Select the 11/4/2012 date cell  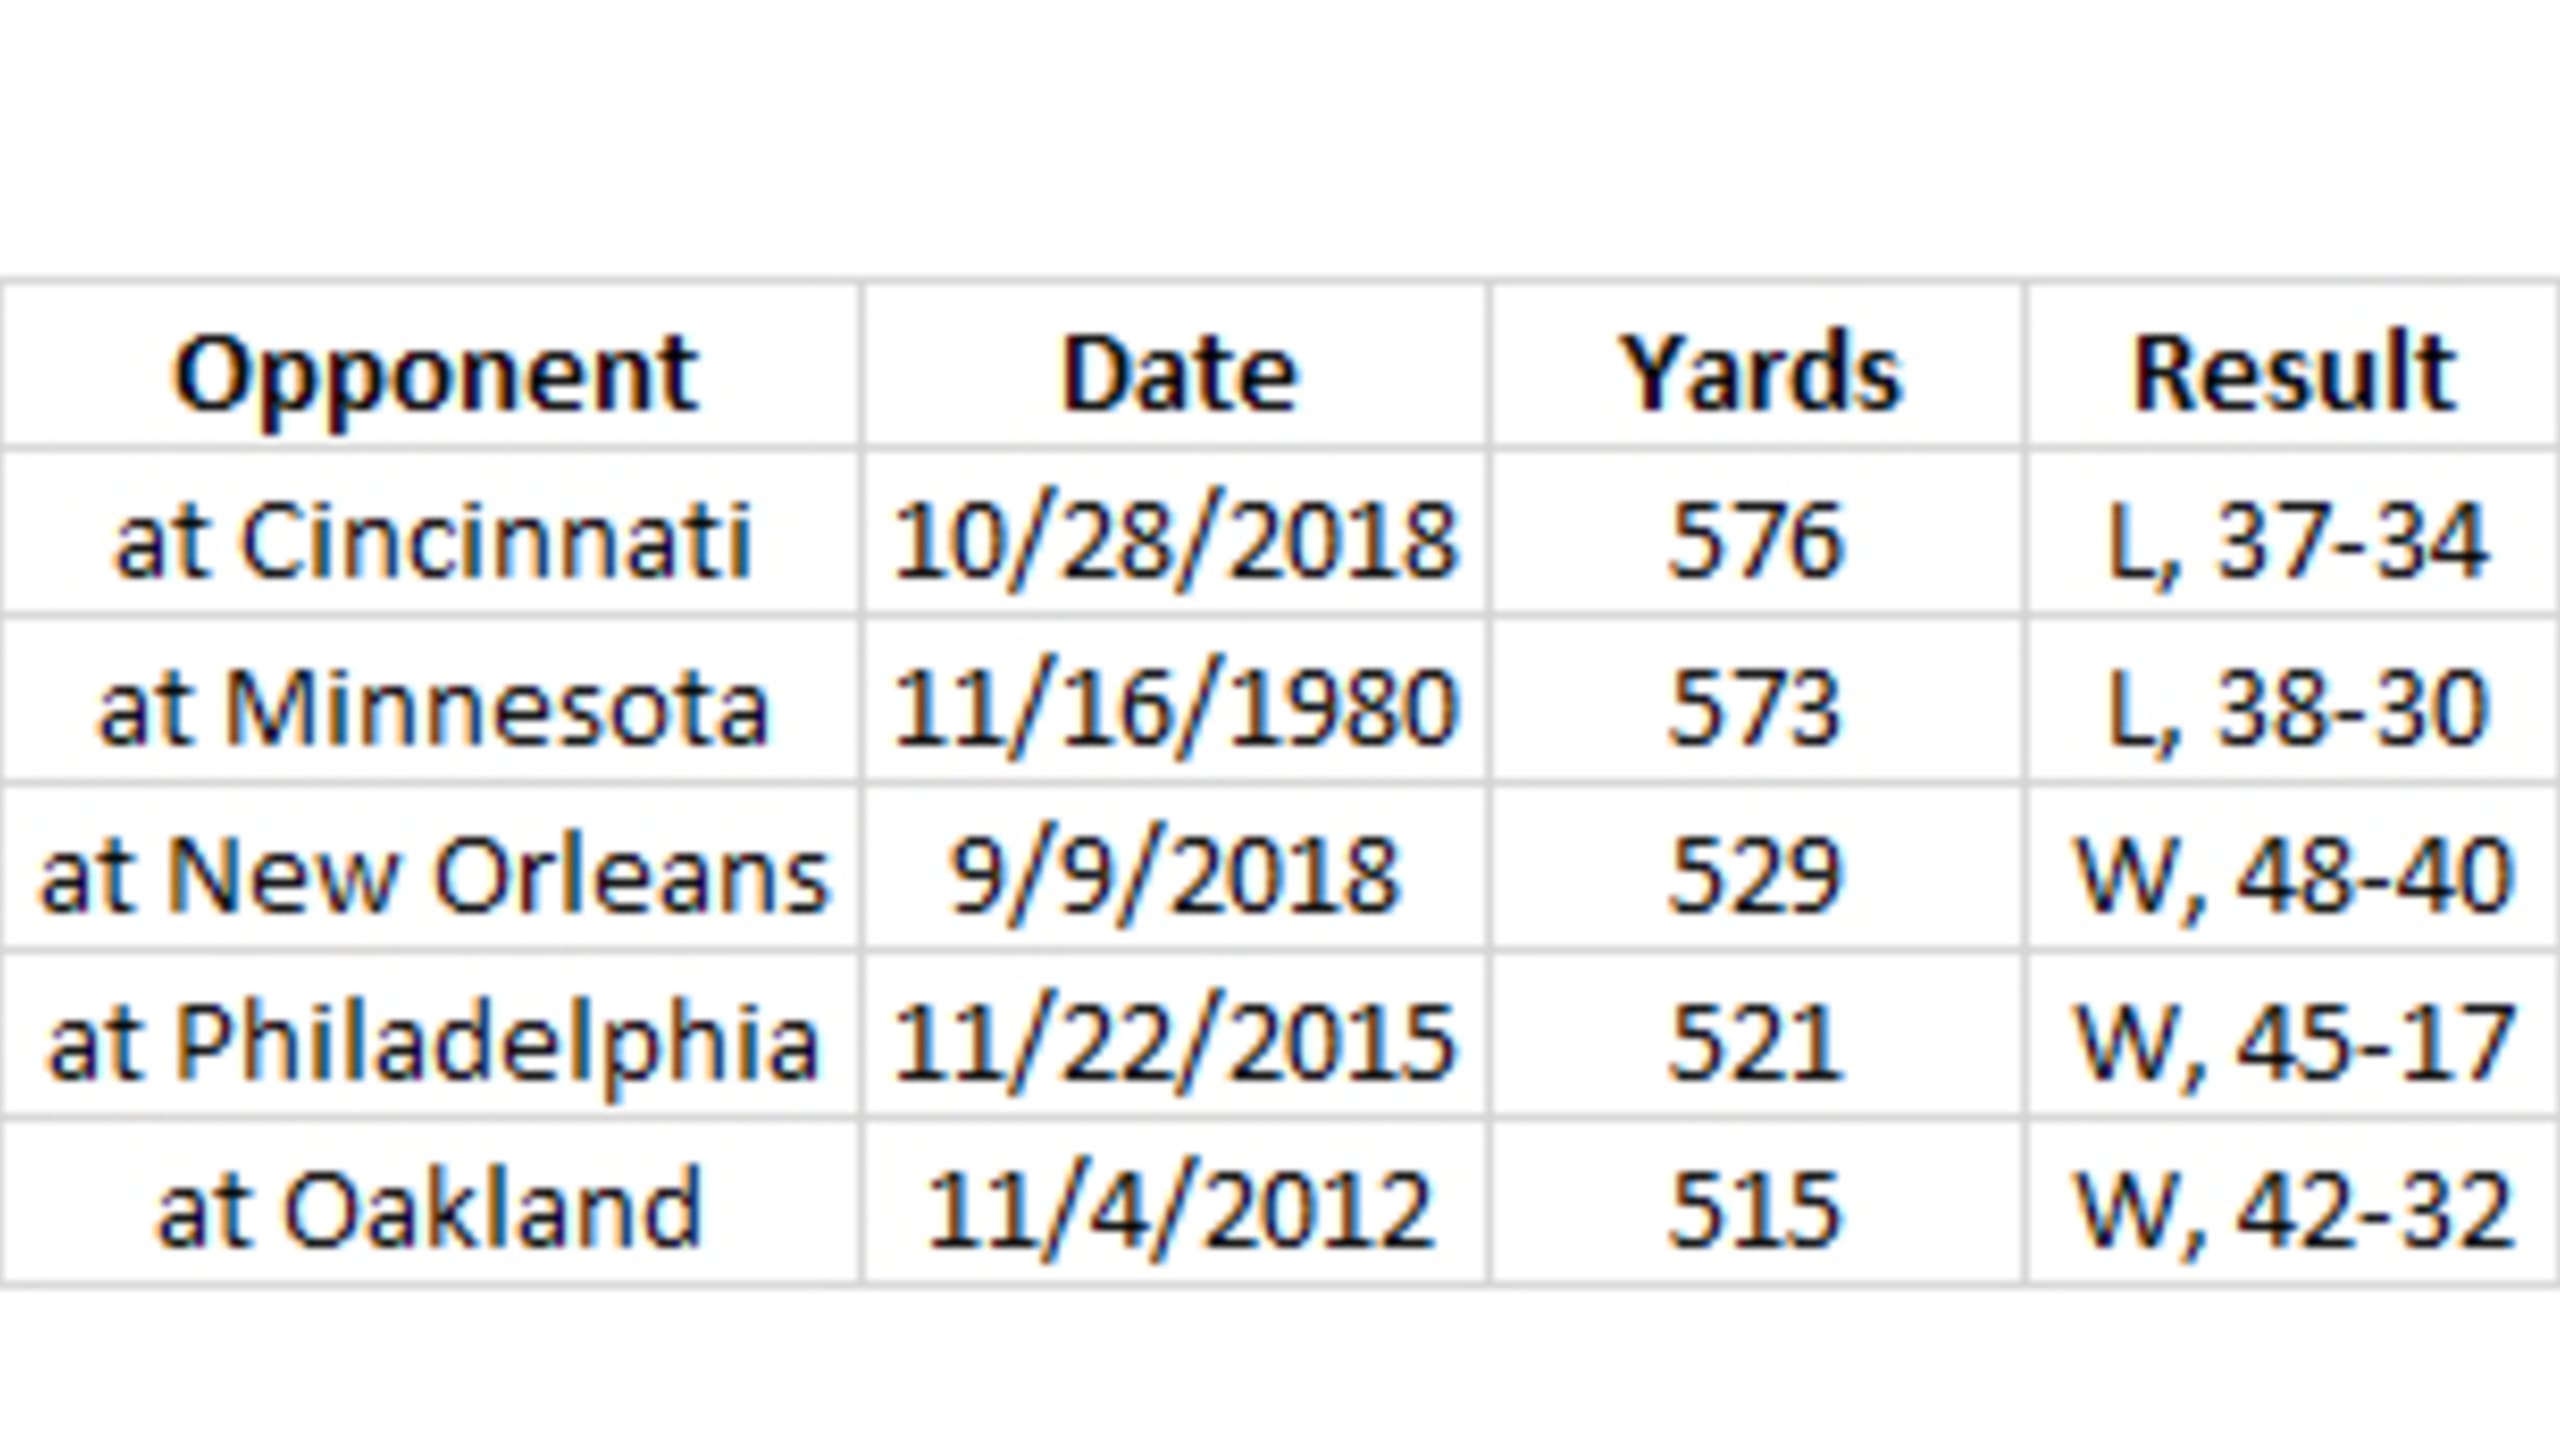tap(1176, 1201)
